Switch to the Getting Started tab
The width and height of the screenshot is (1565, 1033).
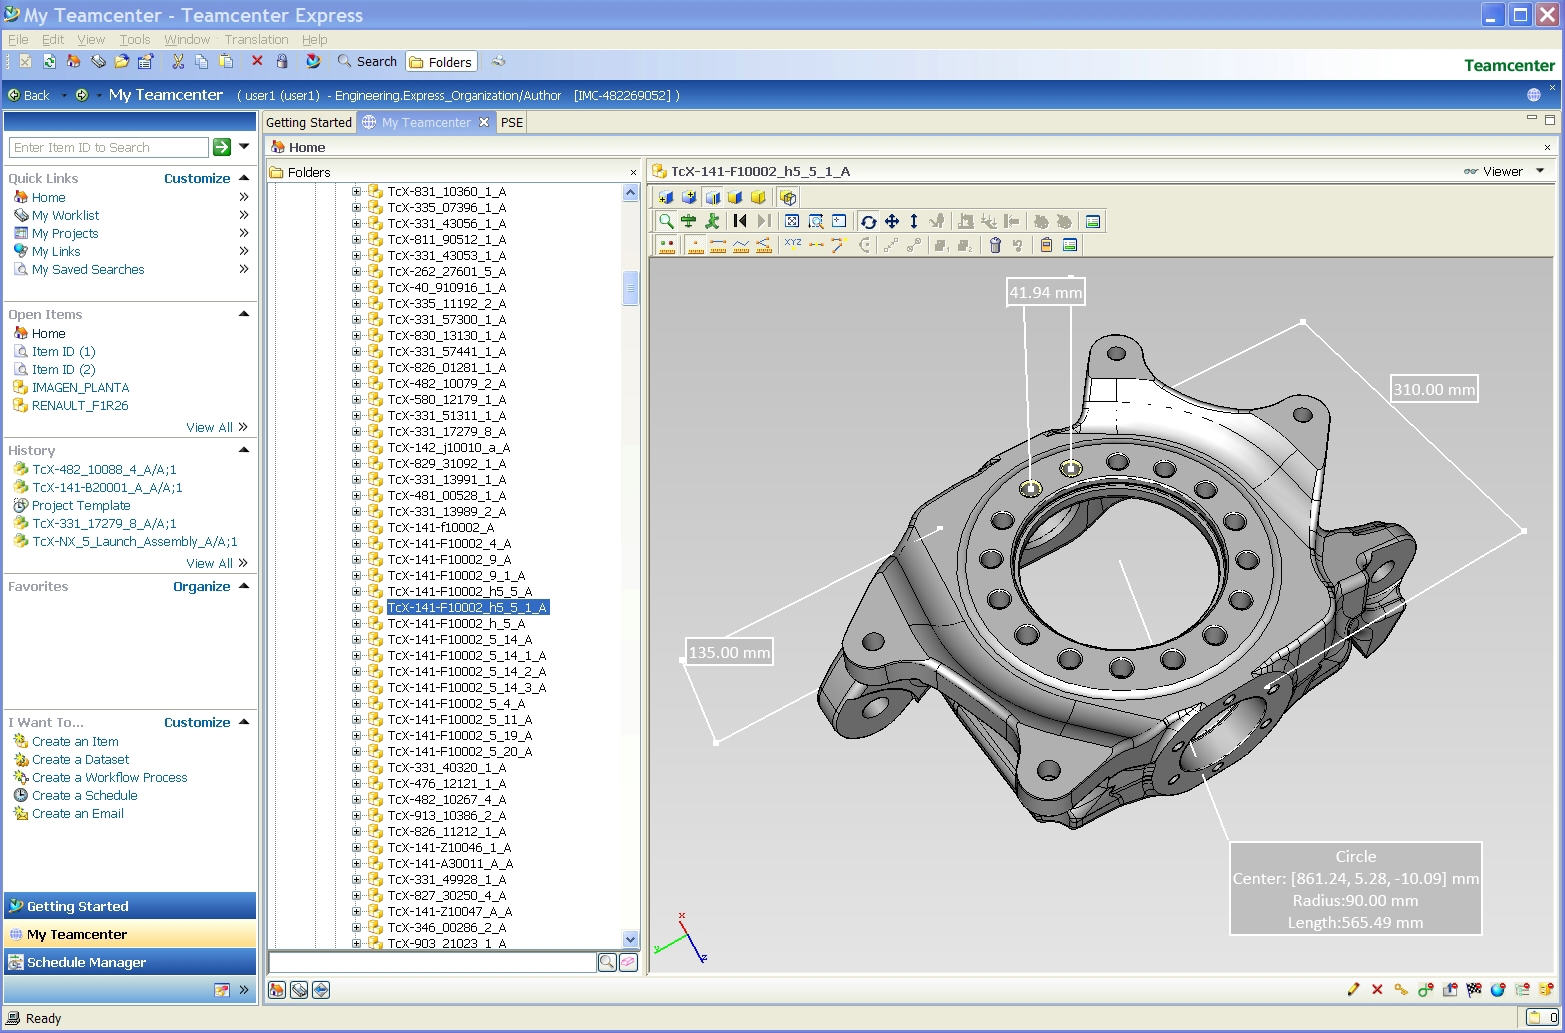tap(309, 122)
